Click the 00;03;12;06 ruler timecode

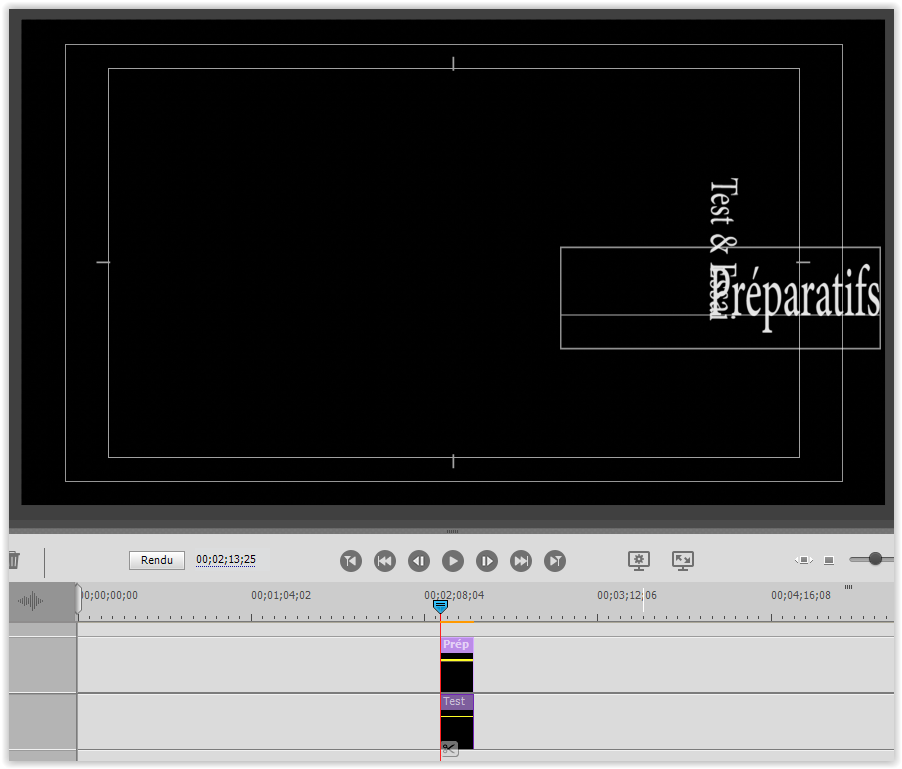point(626,595)
